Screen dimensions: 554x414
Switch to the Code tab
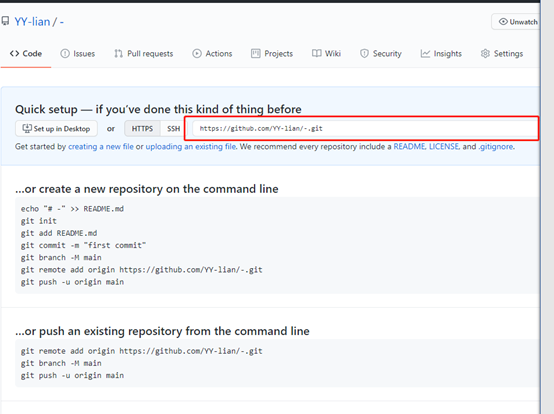pos(26,53)
